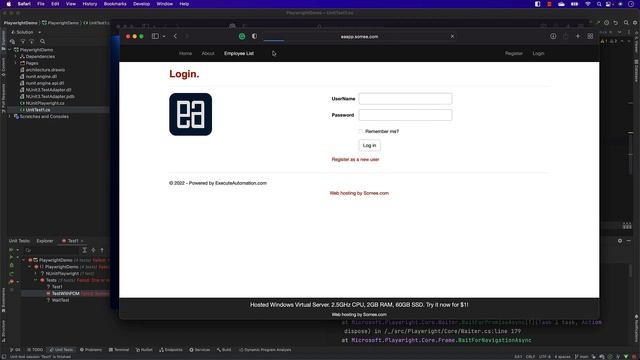Image resolution: width=640 pixels, height=360 pixels.
Task: Open the History menu
Action: [x=90, y=4]
